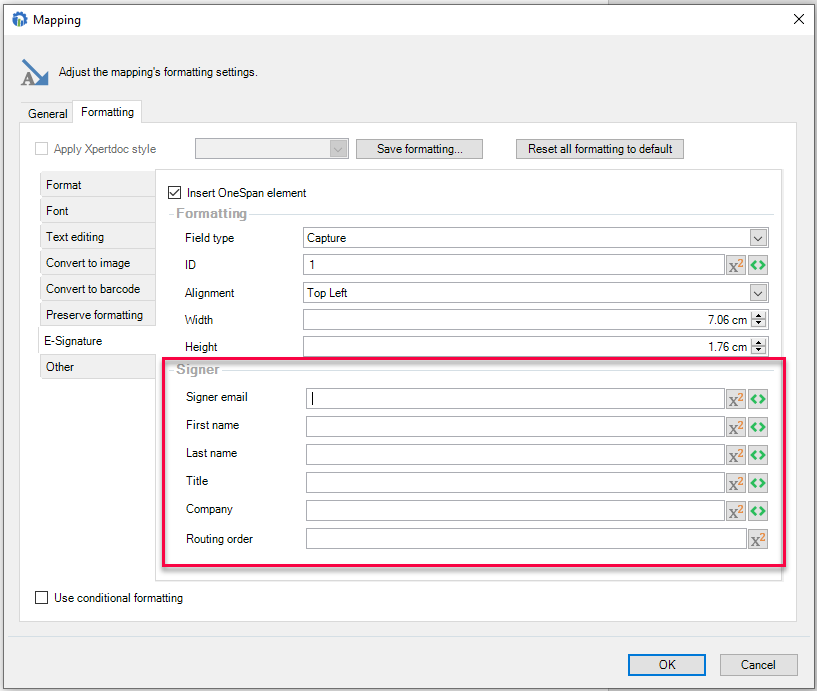
Task: Close the Mapping dialog
Action: point(798,19)
